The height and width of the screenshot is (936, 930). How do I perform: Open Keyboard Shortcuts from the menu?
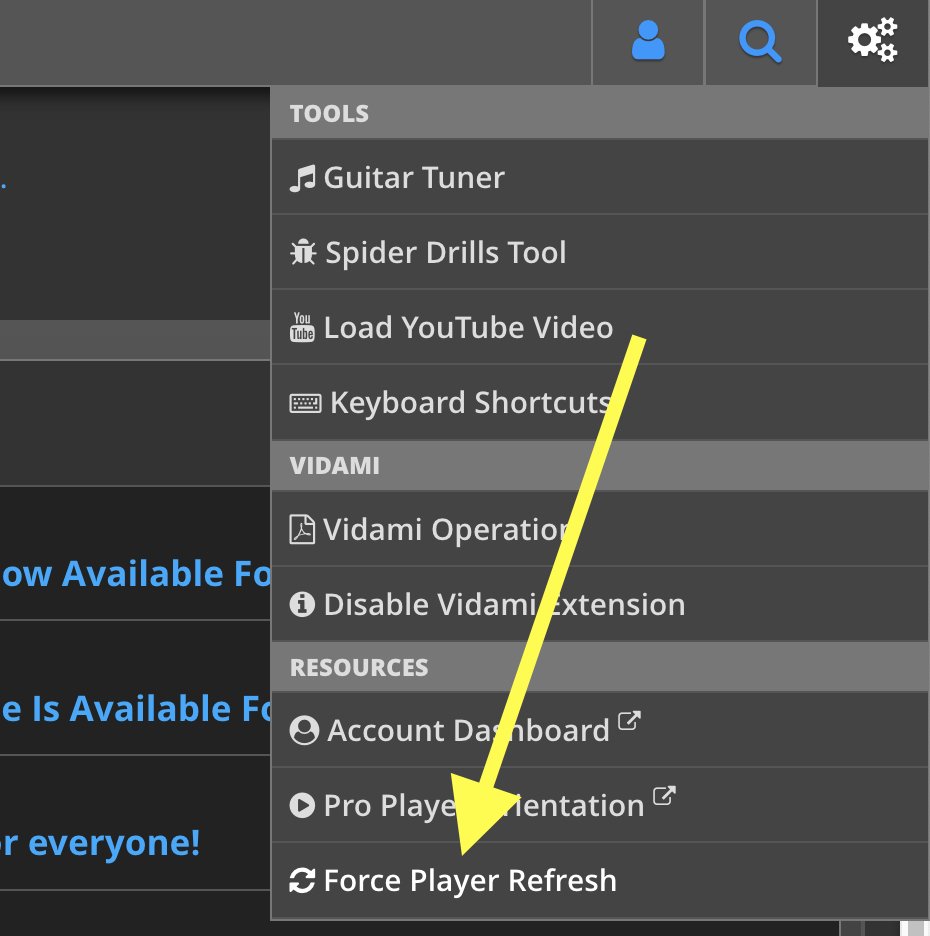[467, 402]
